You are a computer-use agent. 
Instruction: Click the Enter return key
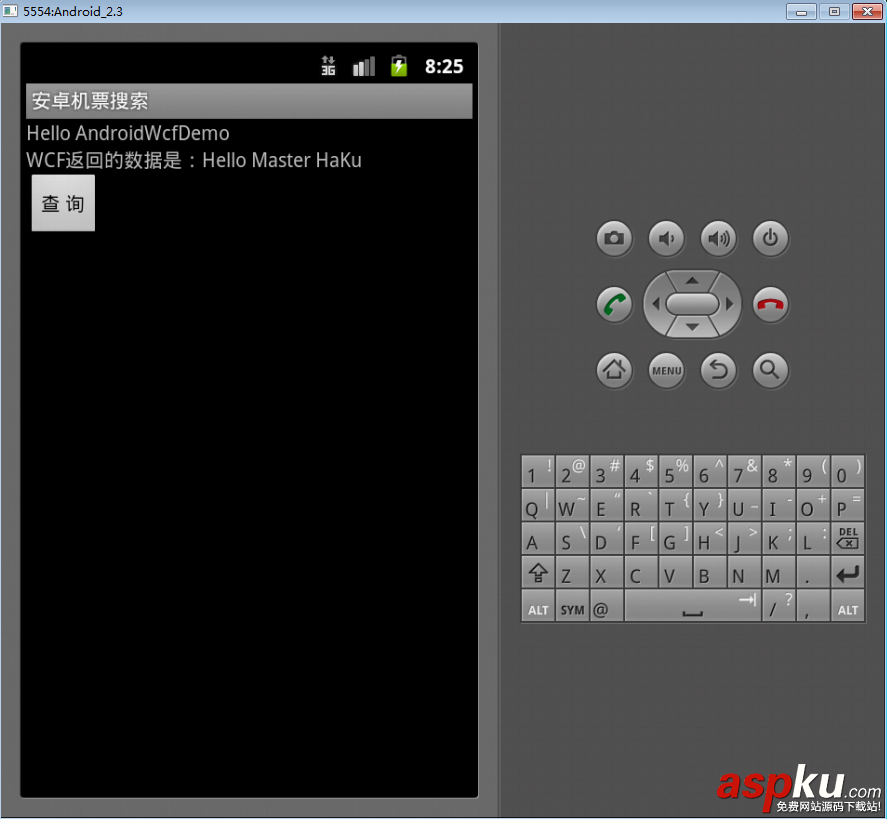(847, 572)
